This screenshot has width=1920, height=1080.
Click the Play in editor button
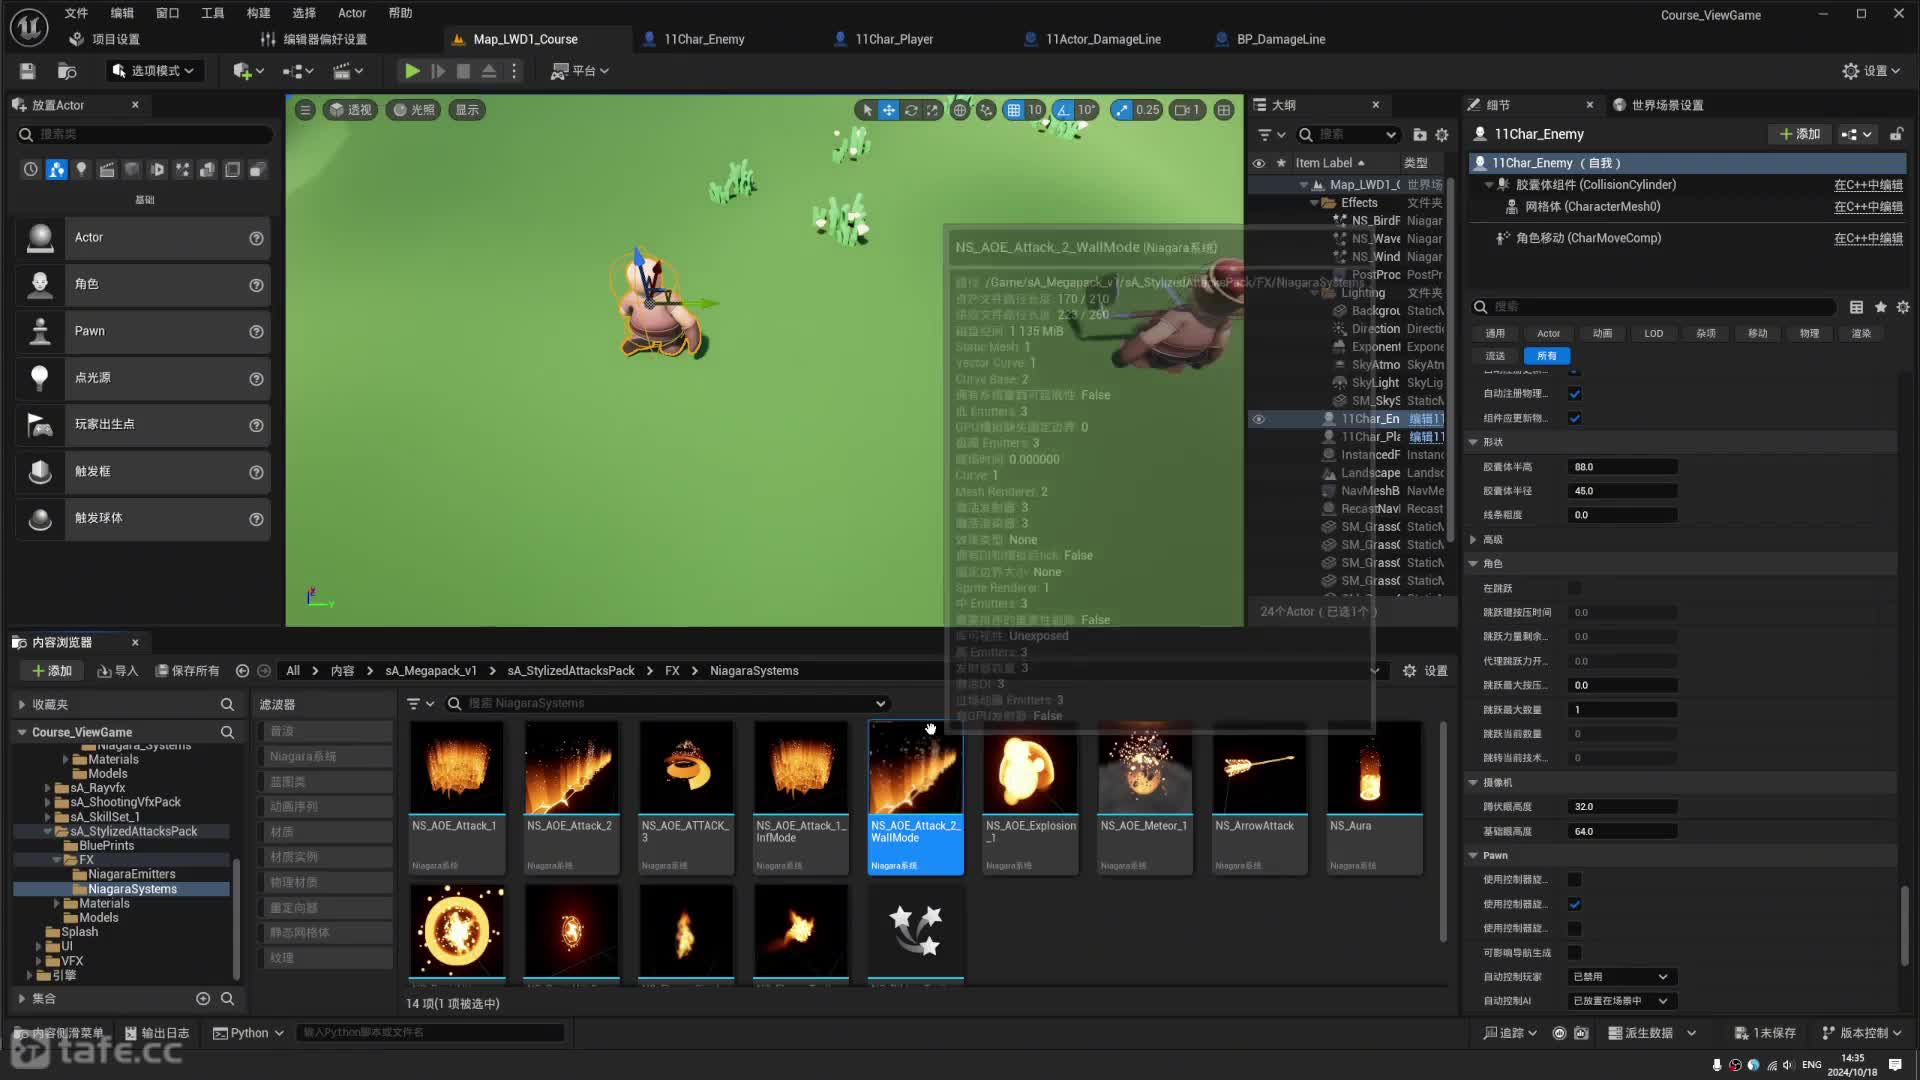[x=411, y=71]
